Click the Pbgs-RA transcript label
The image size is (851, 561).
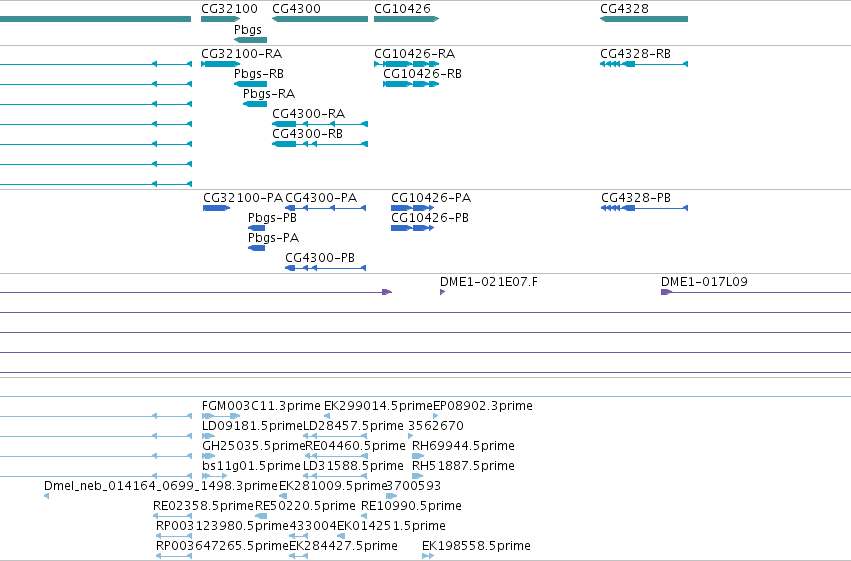tap(269, 94)
